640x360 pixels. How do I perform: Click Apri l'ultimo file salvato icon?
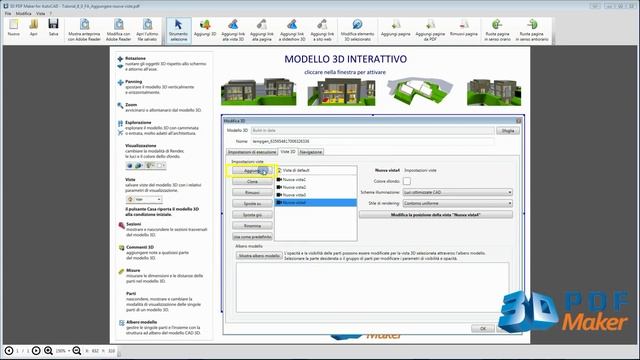(147, 30)
